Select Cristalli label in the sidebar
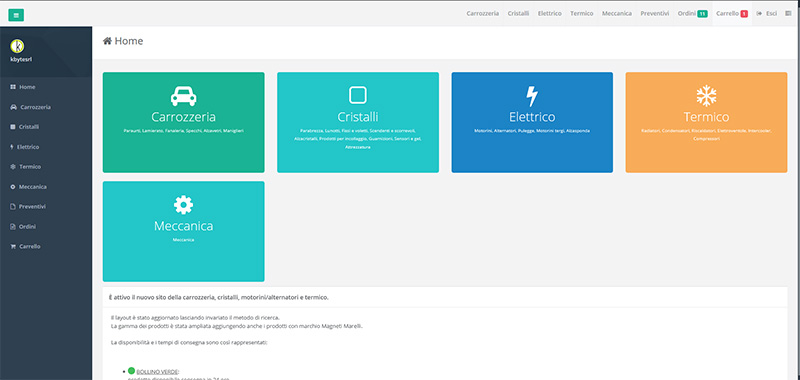The height and width of the screenshot is (380, 800). click(x=29, y=127)
